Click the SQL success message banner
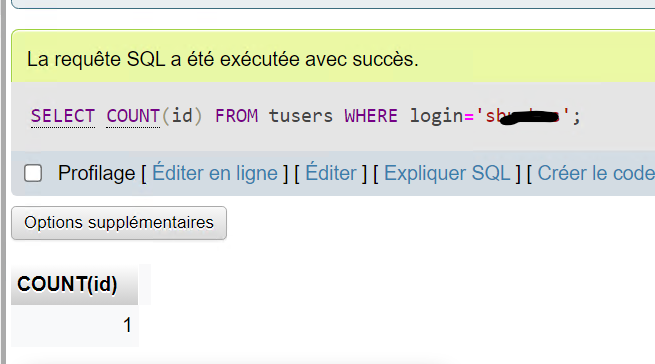This screenshot has width=655, height=364. tap(333, 56)
